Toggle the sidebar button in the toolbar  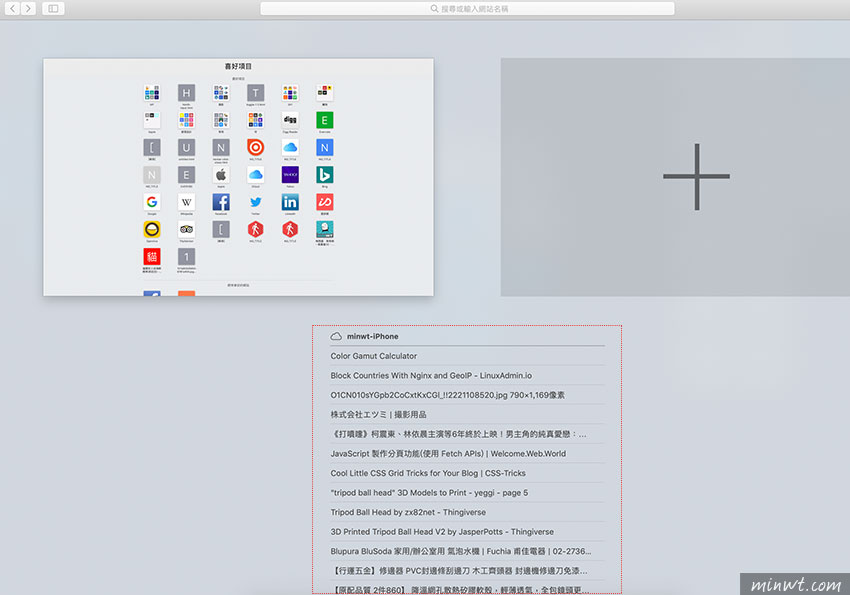tap(53, 9)
